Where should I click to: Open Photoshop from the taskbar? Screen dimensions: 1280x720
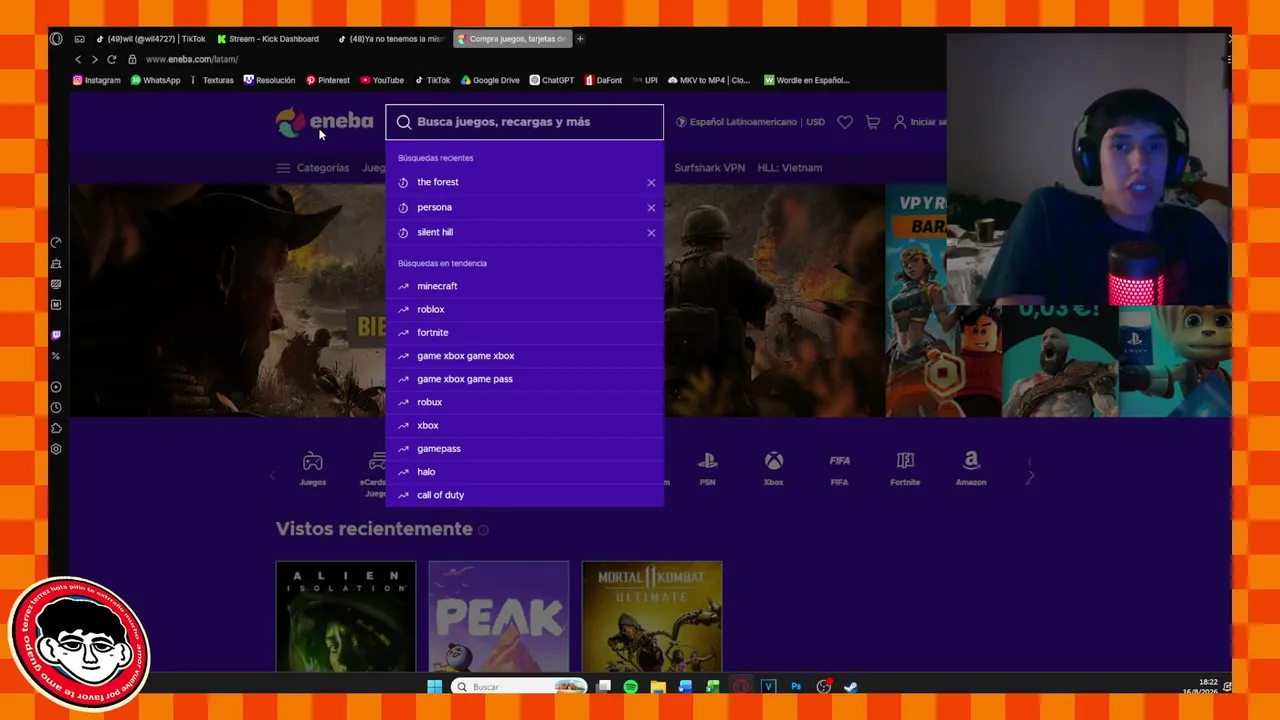[x=796, y=687]
